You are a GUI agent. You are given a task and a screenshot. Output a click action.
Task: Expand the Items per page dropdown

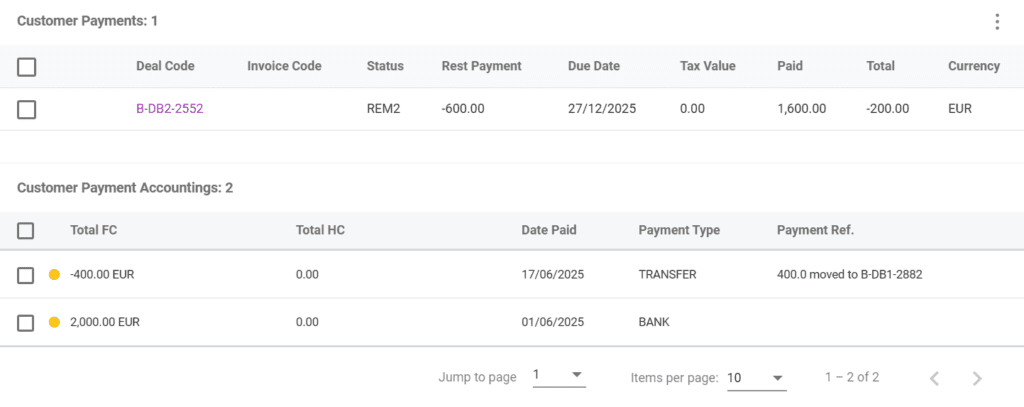coord(756,378)
